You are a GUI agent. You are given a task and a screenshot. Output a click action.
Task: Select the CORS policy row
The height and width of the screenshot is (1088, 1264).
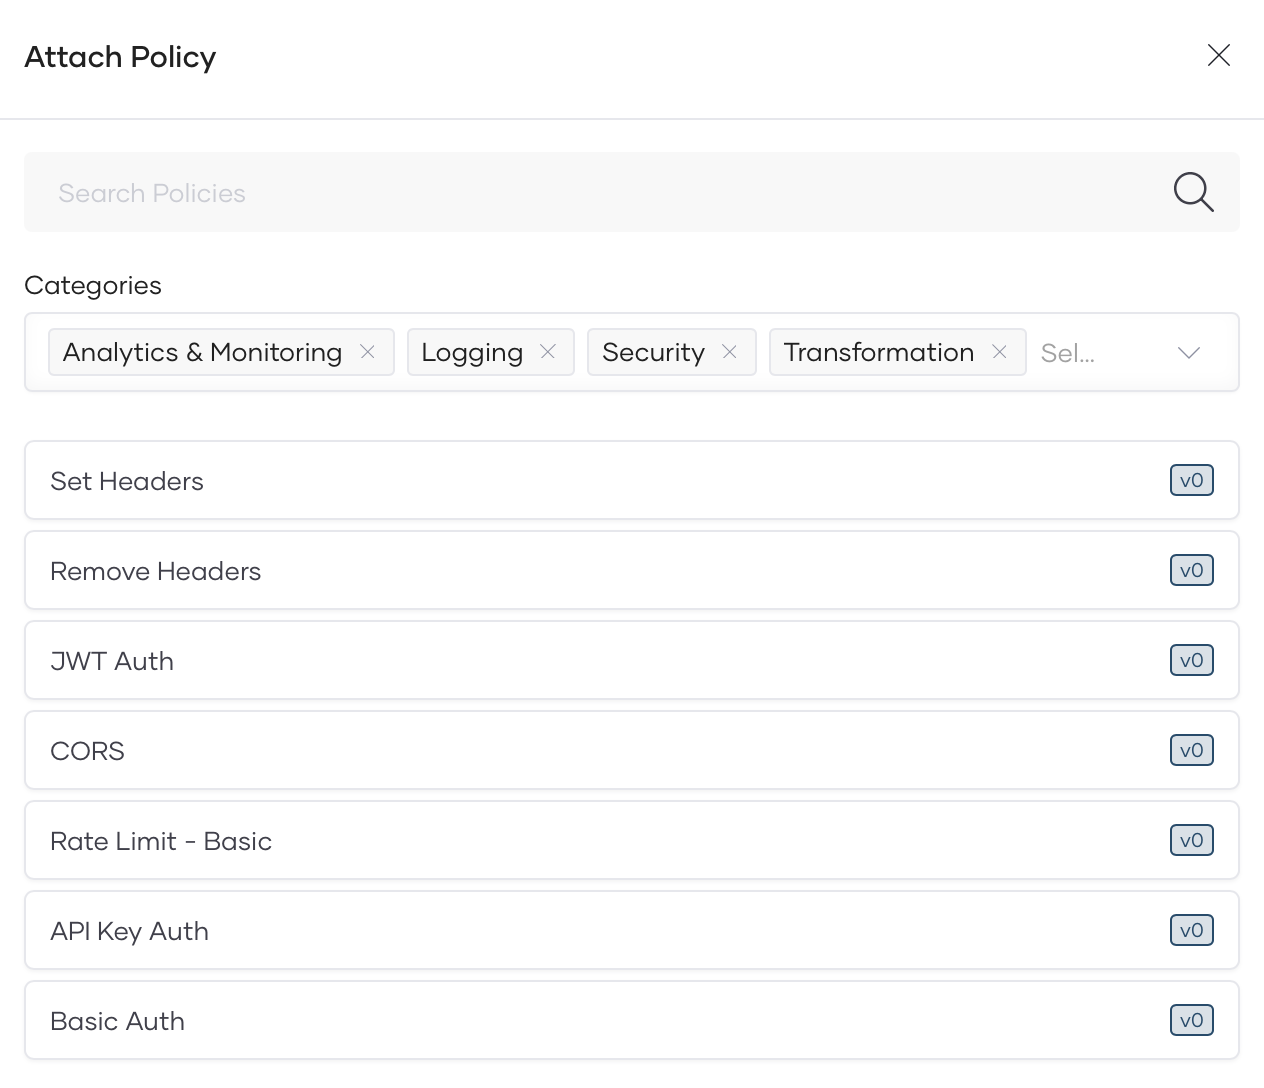[600, 751]
